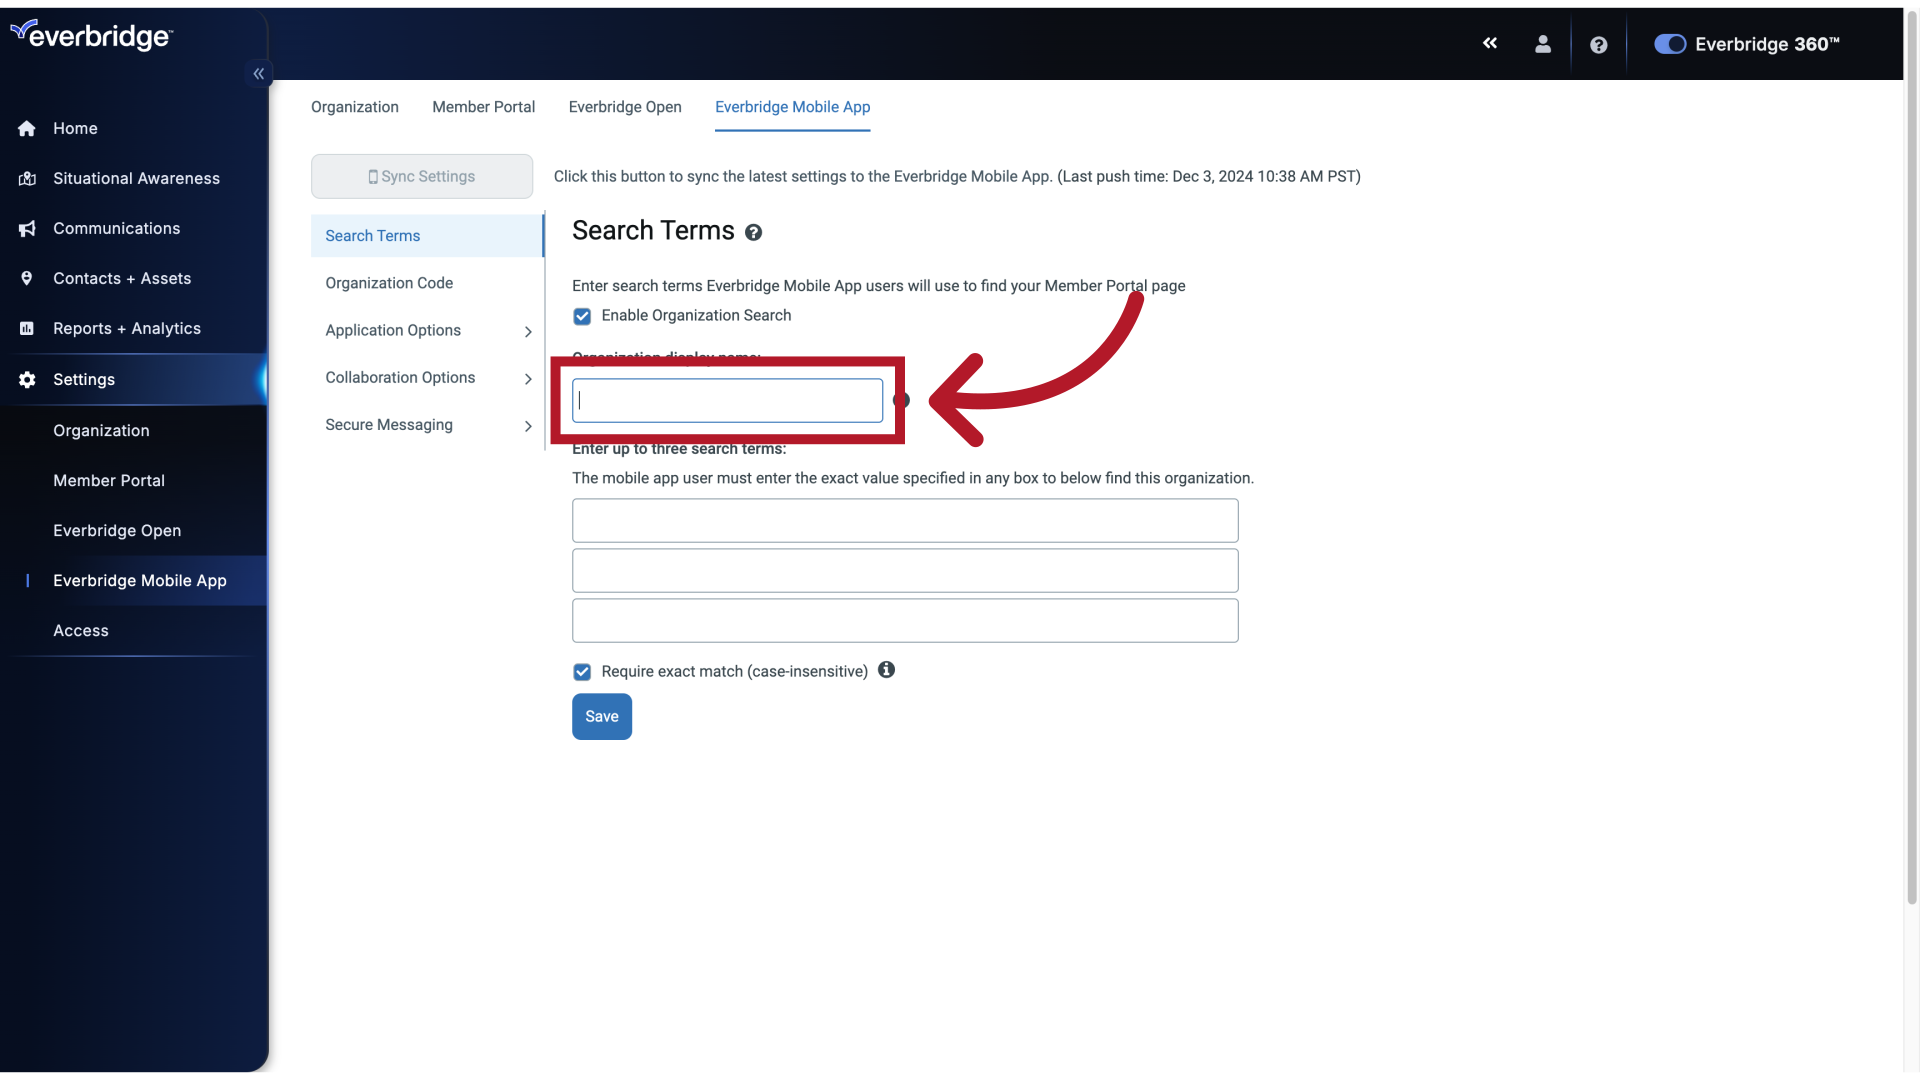Click the user profile icon top right
This screenshot has width=1920, height=1080.
1542,44
